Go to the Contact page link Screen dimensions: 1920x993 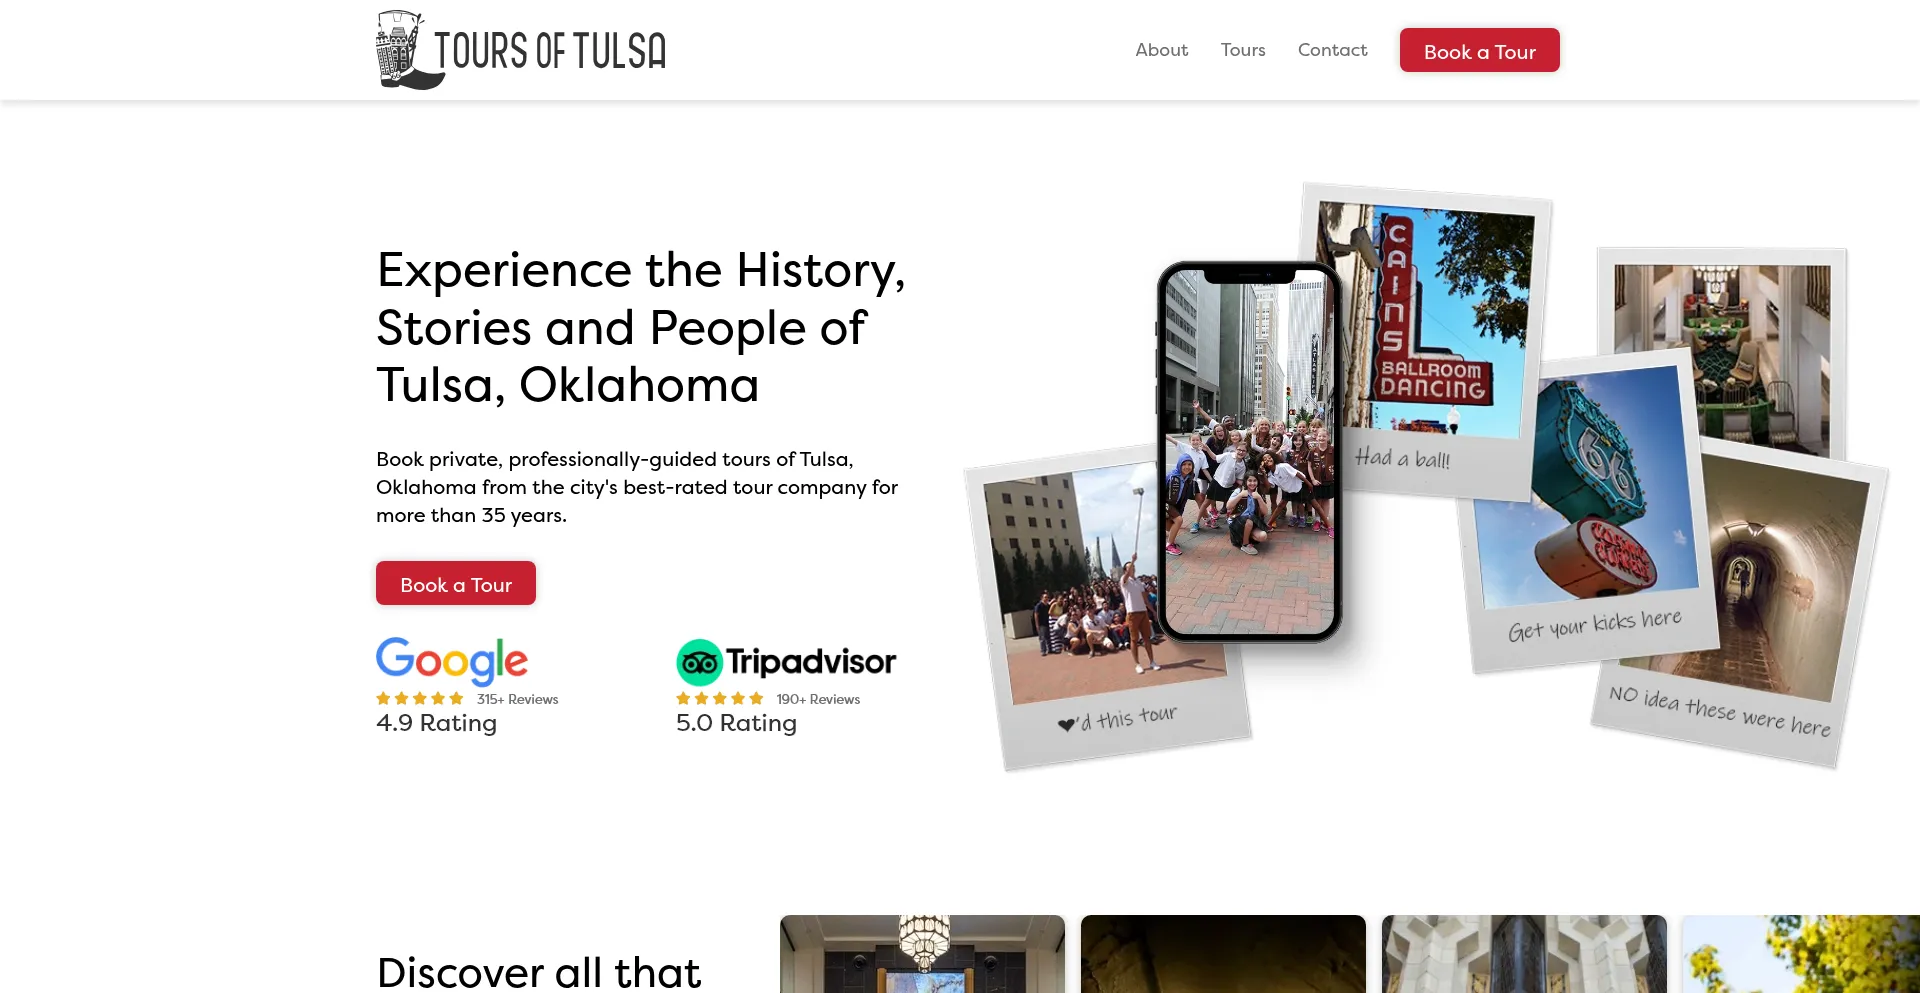coord(1332,50)
